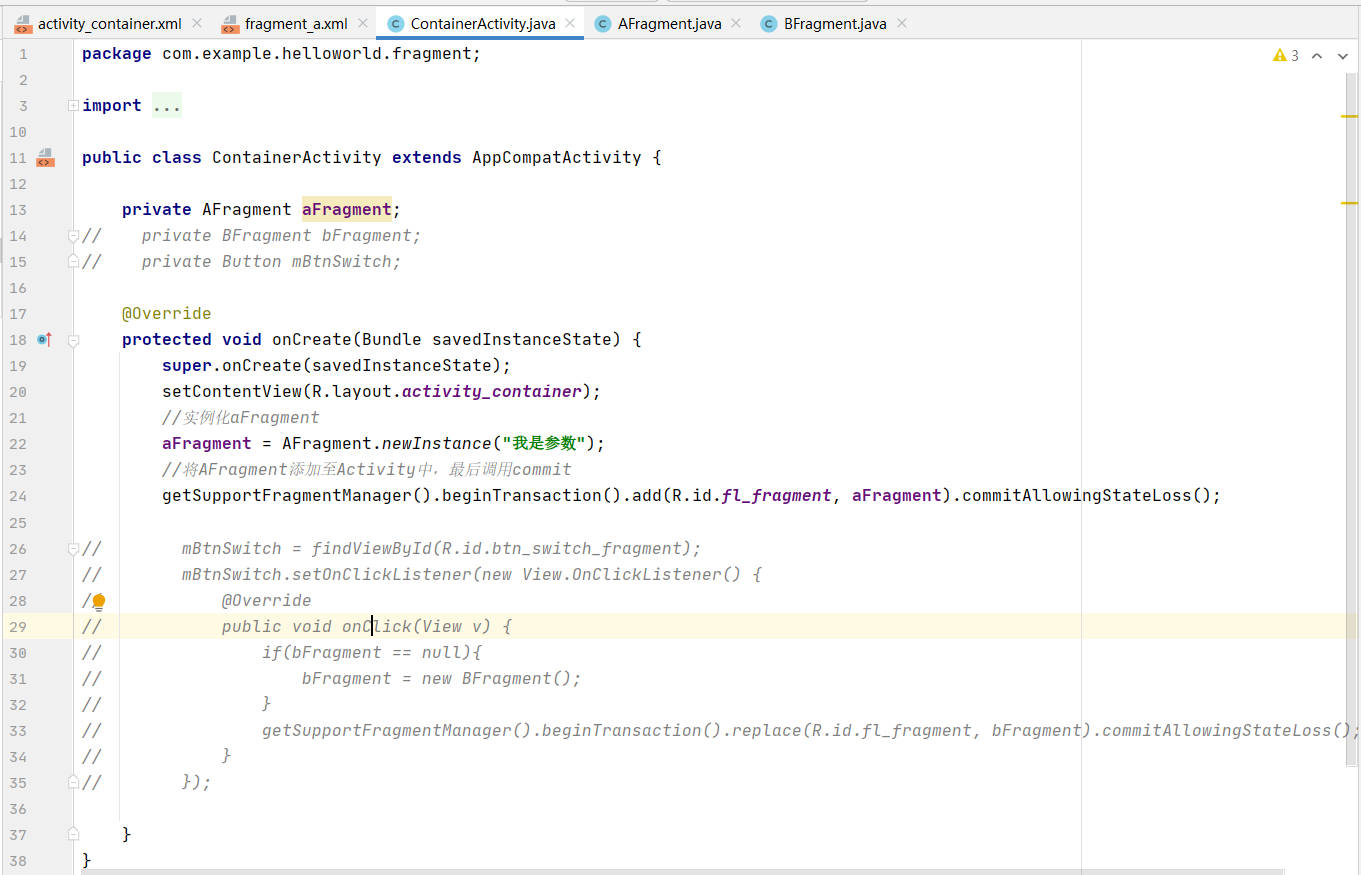Screen dimensions: 1361x875
Task: Click the yellow lightbulb quick-fix icon
Action: [99, 601]
